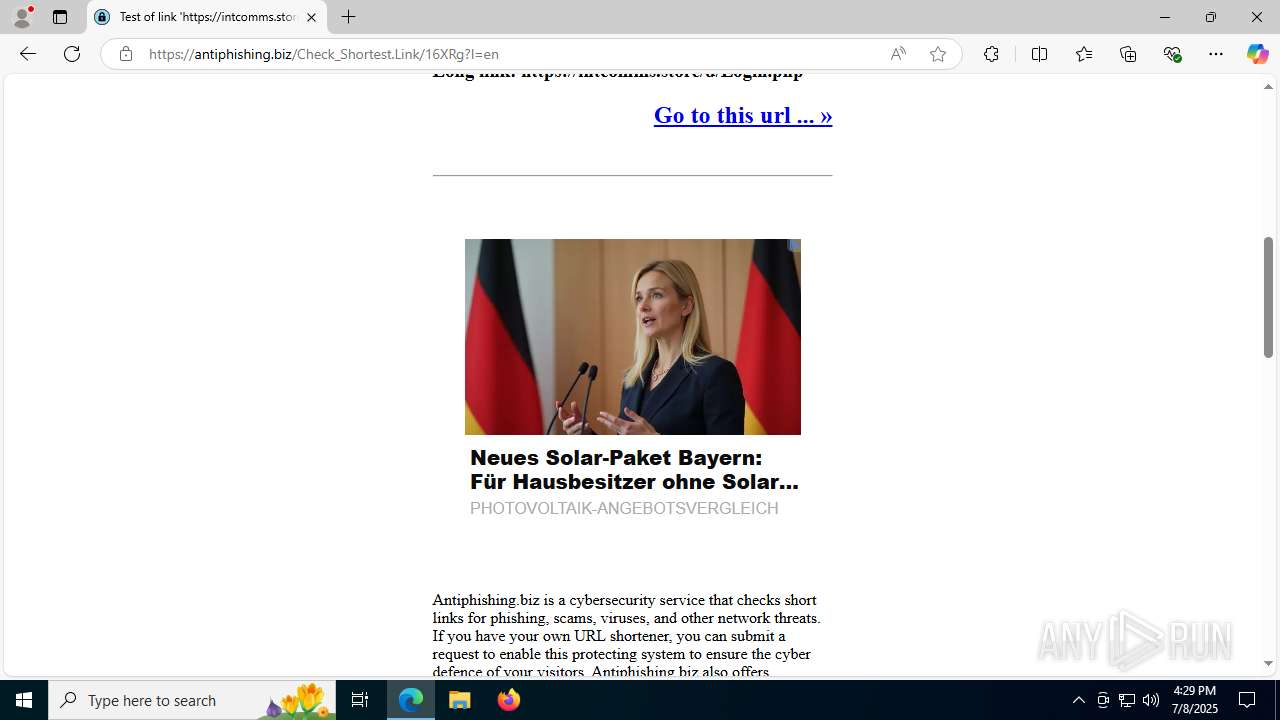The width and height of the screenshot is (1280, 720).
Task: Open Microsoft Edge taskbar icon
Action: (411, 700)
